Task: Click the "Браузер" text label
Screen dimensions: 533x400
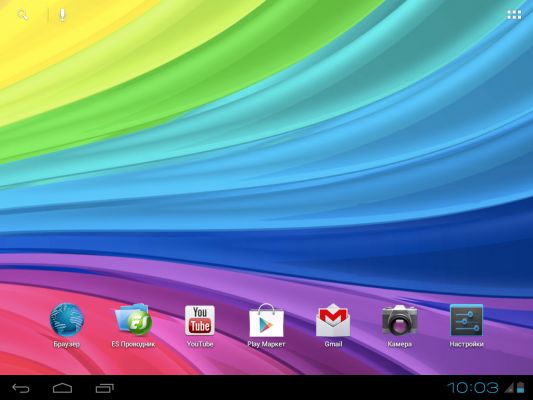Action: point(67,344)
